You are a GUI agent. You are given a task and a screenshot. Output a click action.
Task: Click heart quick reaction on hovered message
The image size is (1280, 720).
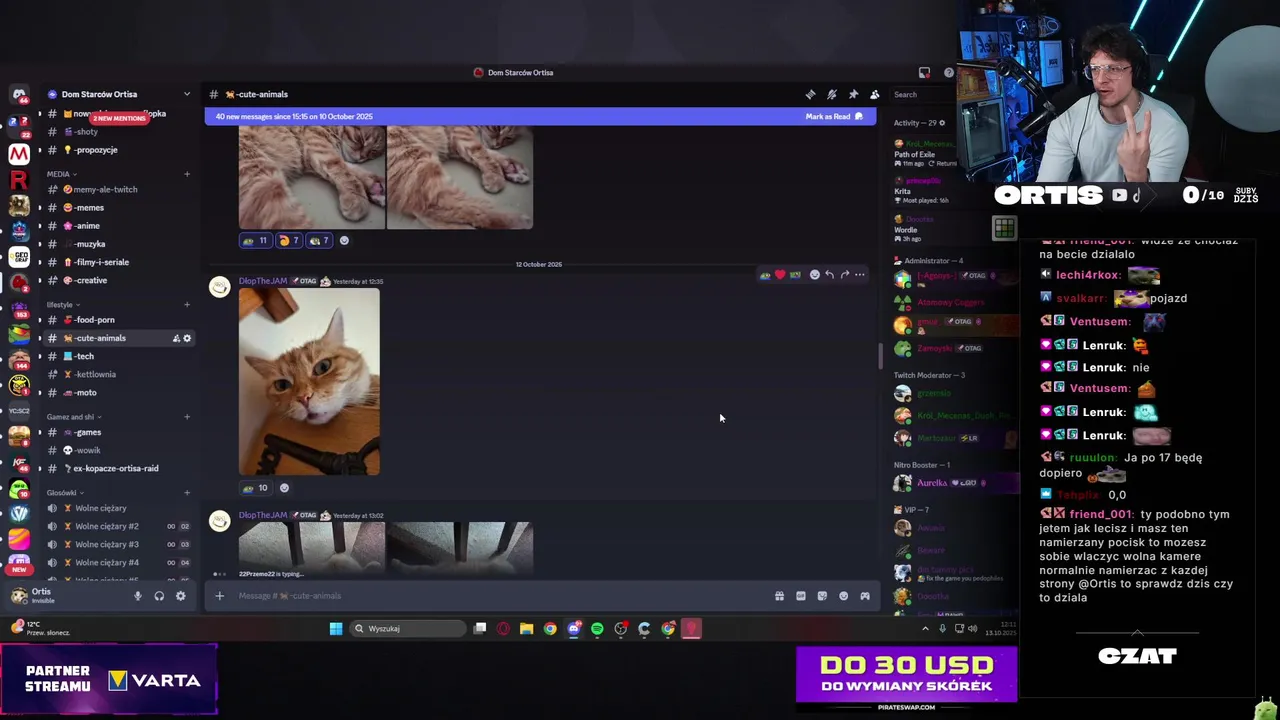[780, 274]
